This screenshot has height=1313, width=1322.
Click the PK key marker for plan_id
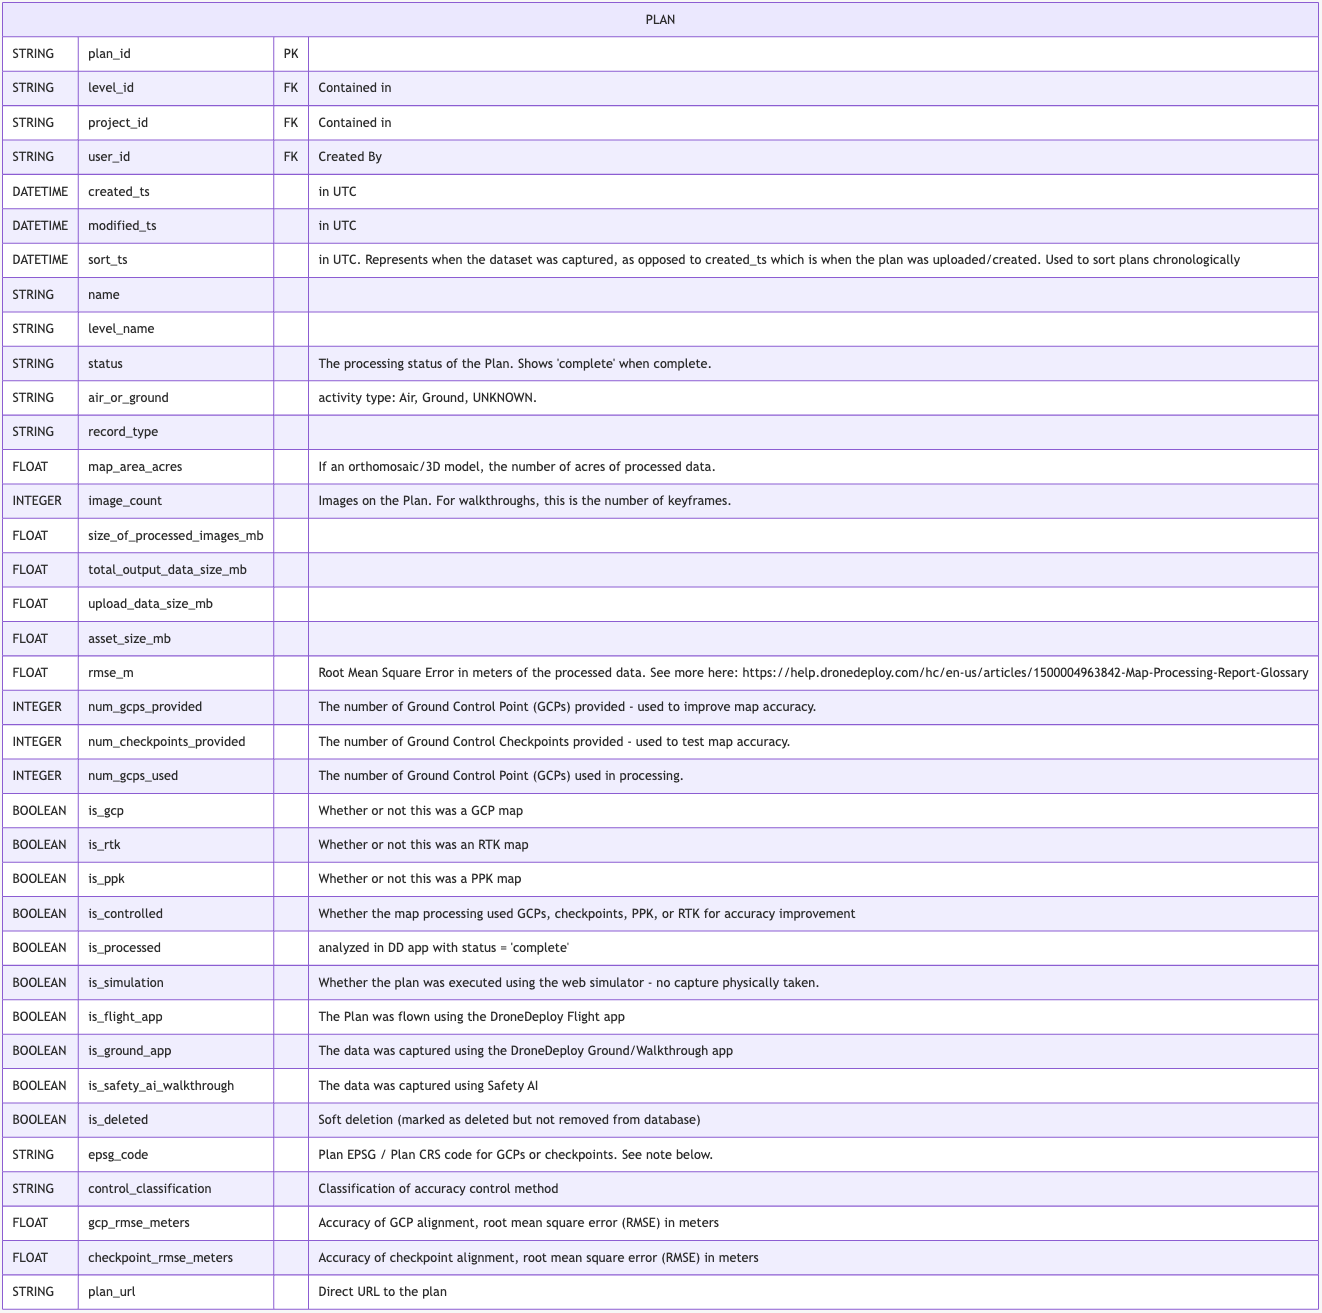coord(291,54)
